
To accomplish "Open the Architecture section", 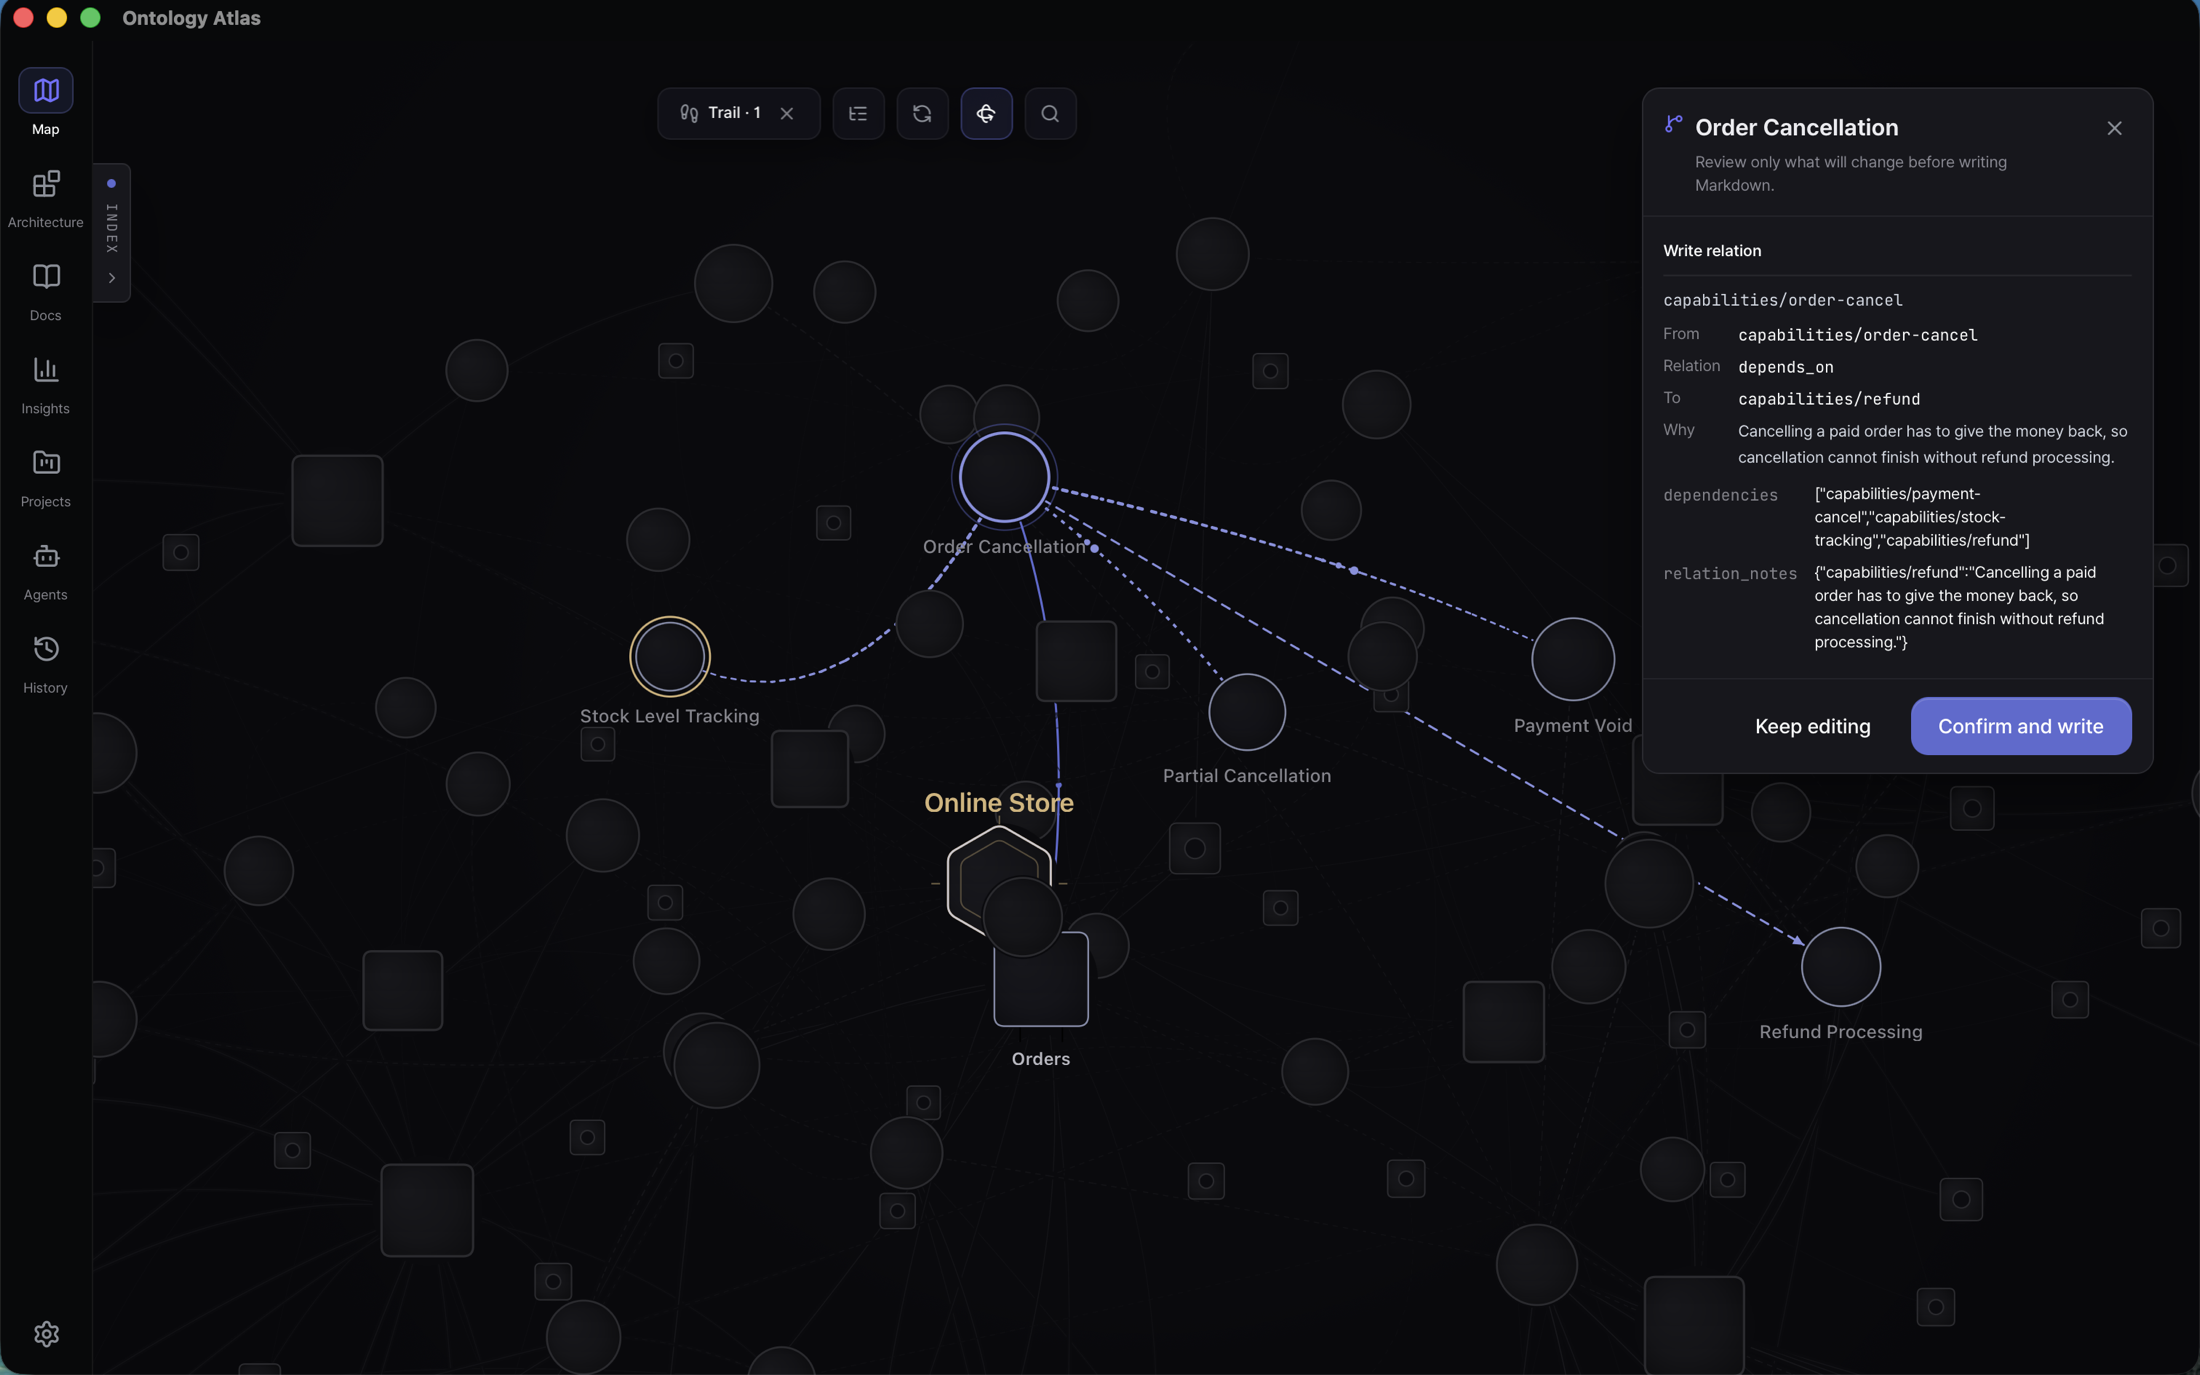I will pyautogui.click(x=46, y=198).
